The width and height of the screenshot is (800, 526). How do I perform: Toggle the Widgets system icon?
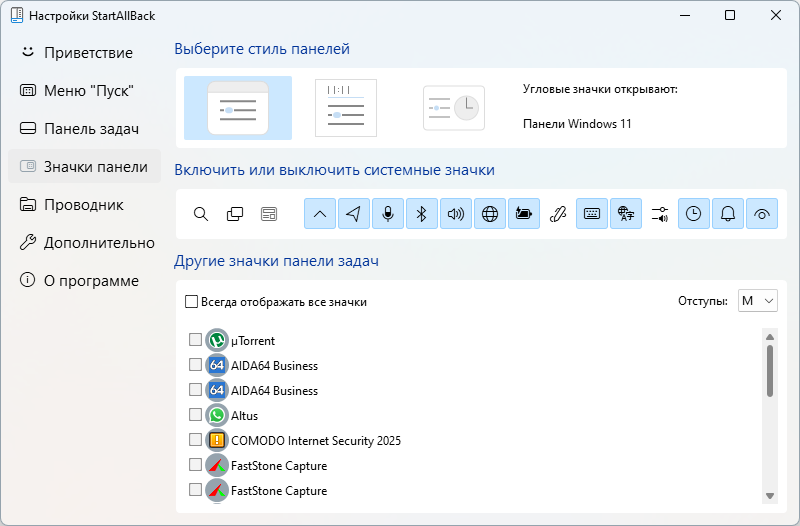pyautogui.click(x=269, y=214)
